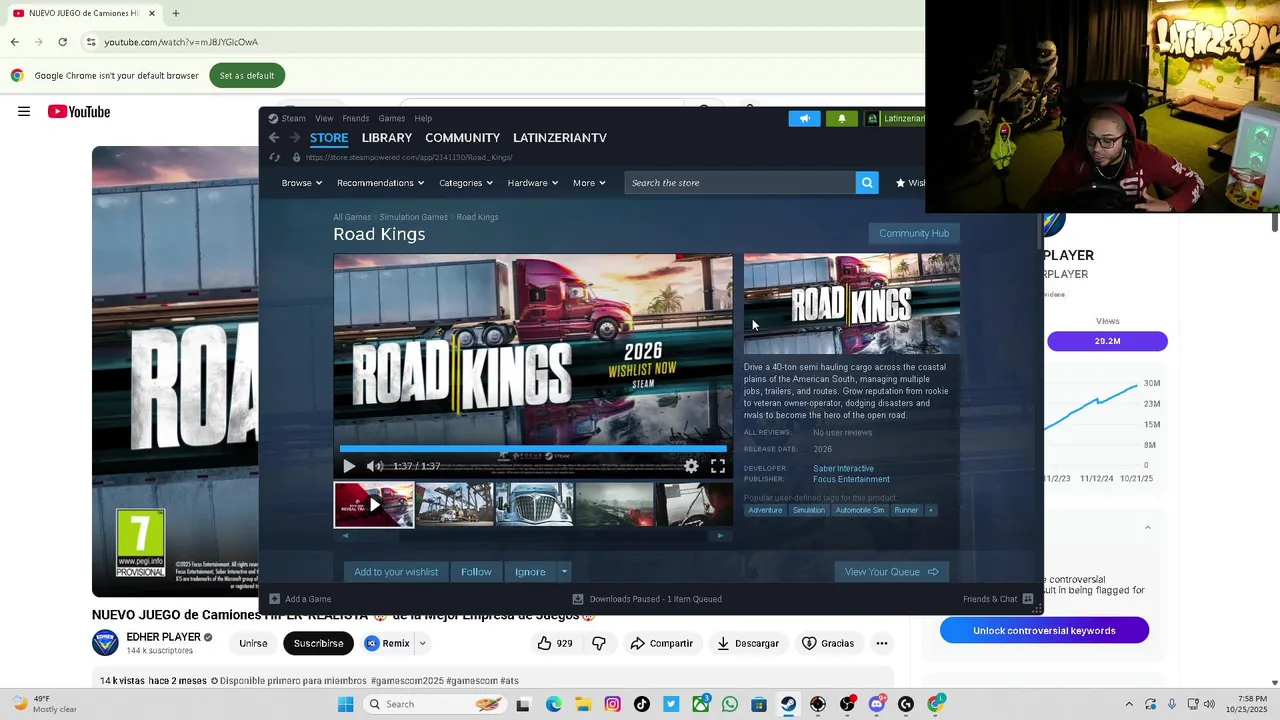Like the YouTube video
This screenshot has width=1280, height=720.
click(554, 643)
